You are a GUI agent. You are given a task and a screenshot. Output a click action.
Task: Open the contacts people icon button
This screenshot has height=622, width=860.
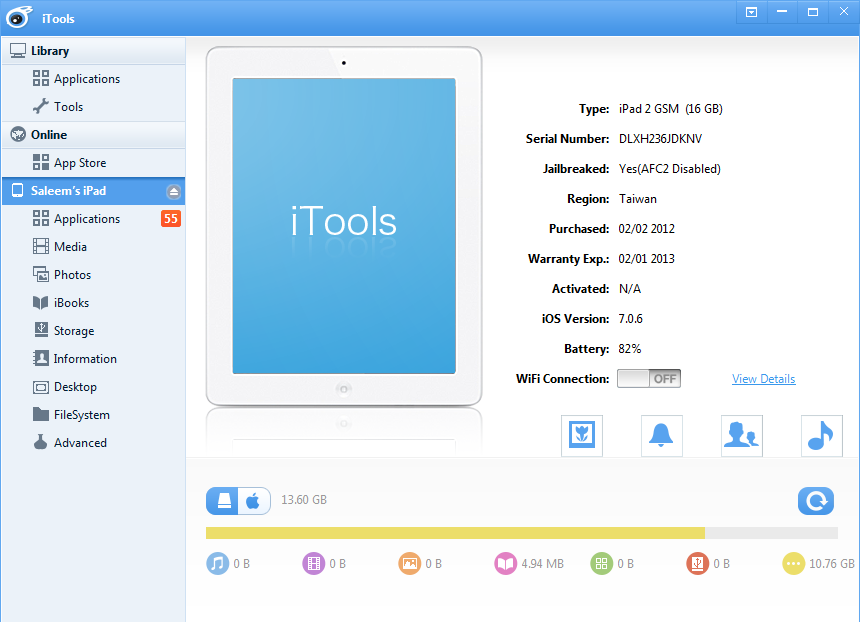(742, 436)
